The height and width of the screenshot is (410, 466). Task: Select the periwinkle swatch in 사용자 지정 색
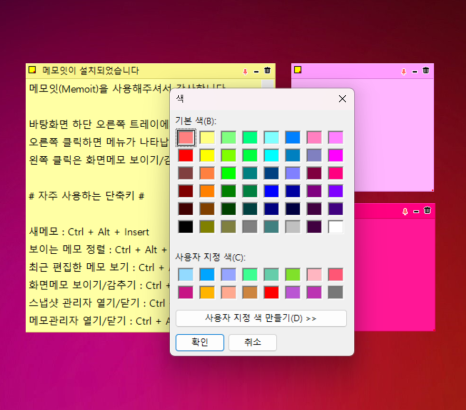[228, 274]
